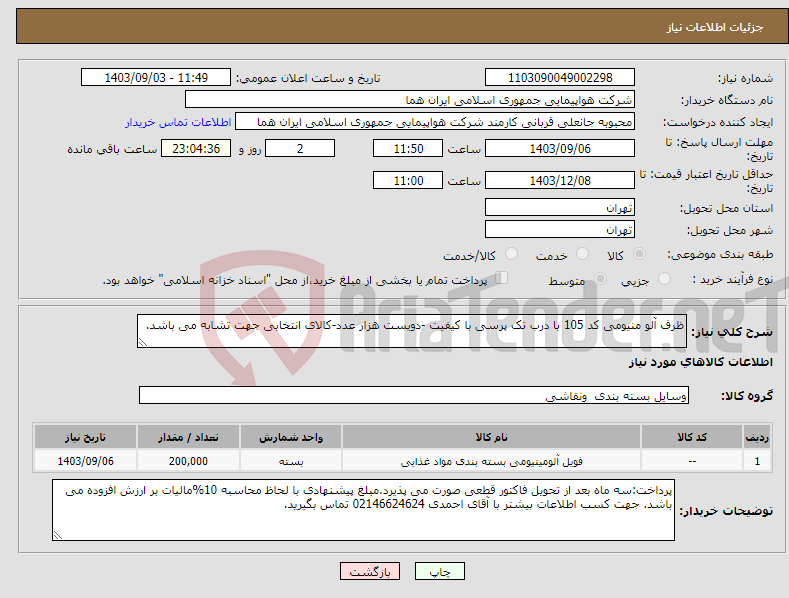The width and height of the screenshot is (789, 598).
Task: Click the response deadline date 1403/09/06 field
Action: (560, 148)
